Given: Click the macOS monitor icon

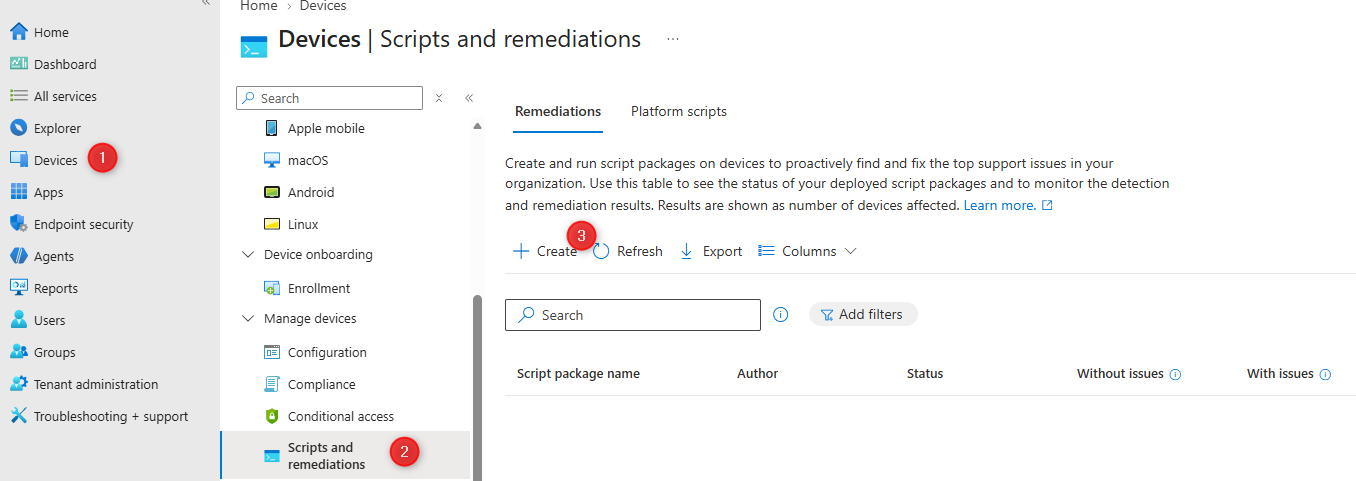Looking at the screenshot, I should (x=271, y=160).
